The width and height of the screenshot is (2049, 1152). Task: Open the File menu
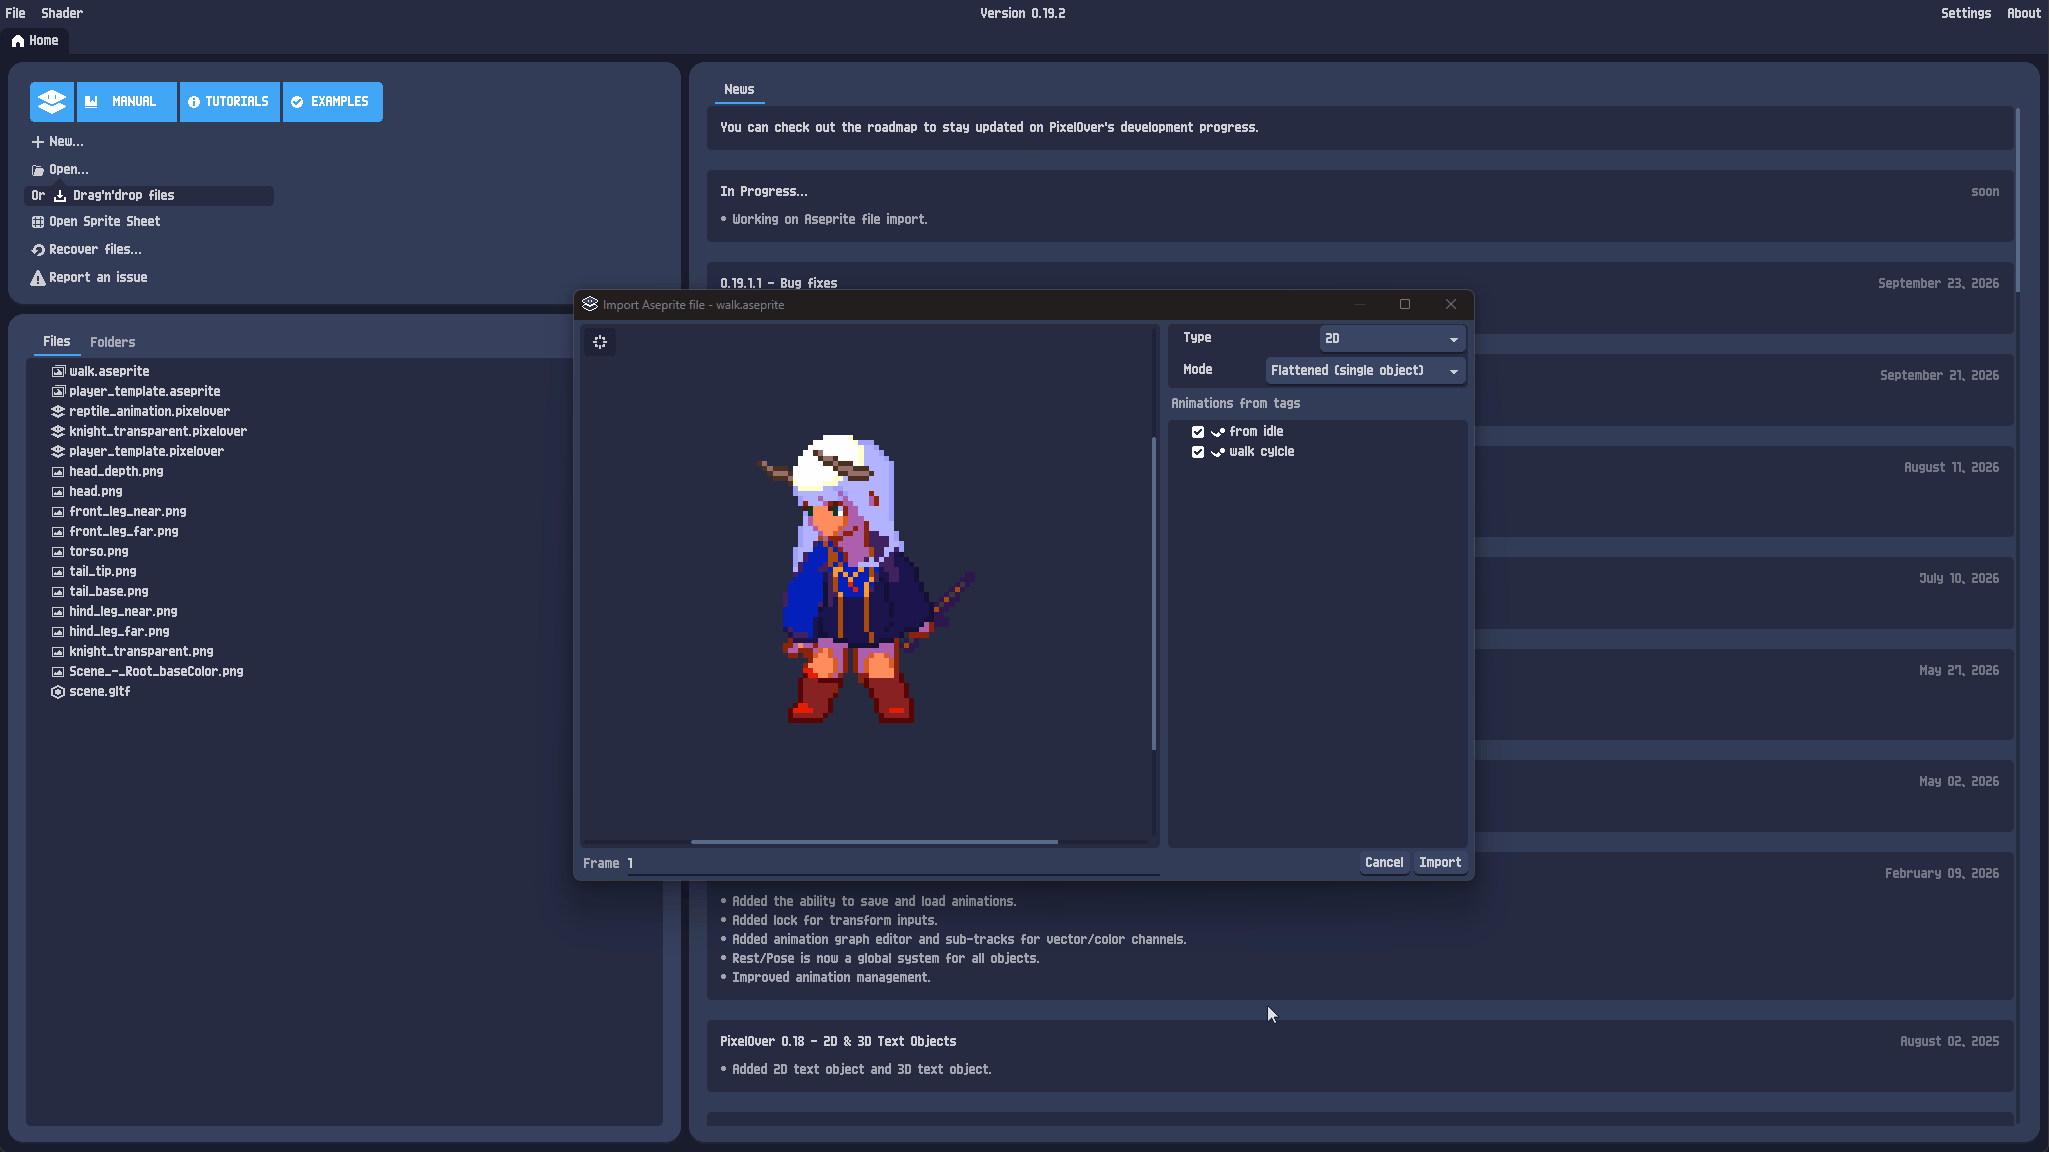click(x=15, y=13)
